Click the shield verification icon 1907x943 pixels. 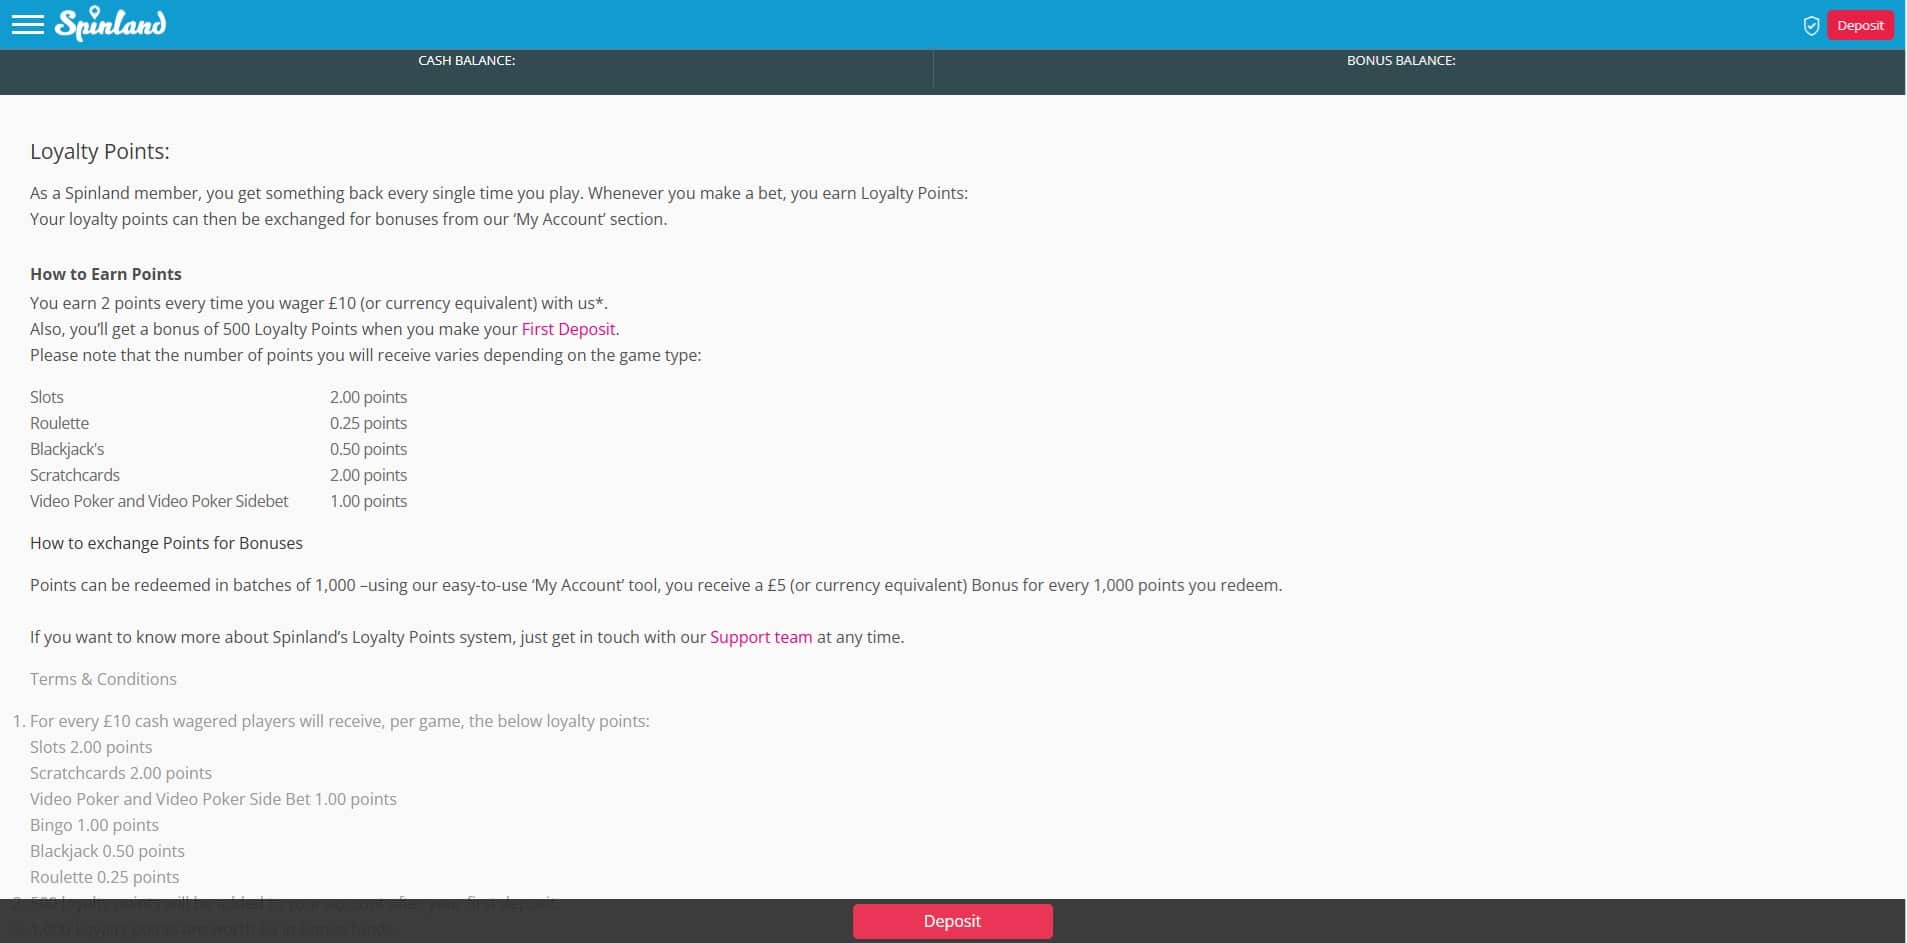coord(1810,26)
